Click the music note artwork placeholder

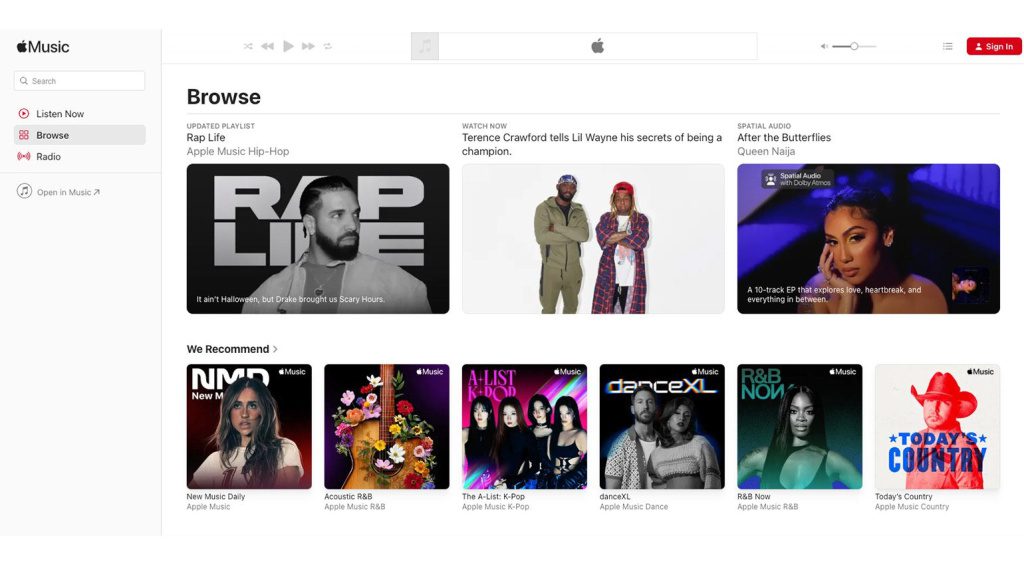click(425, 46)
